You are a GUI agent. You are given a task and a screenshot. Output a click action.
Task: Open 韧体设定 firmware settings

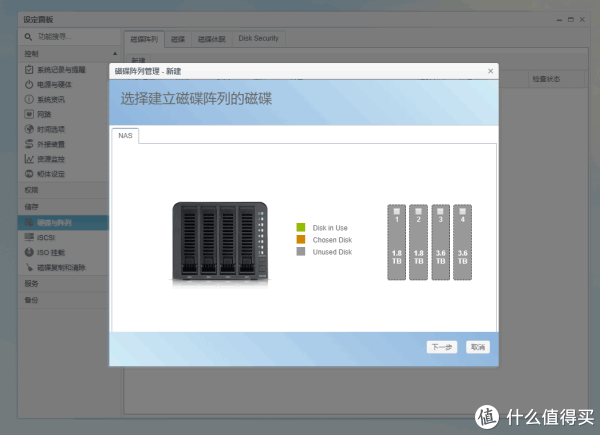pos(51,174)
